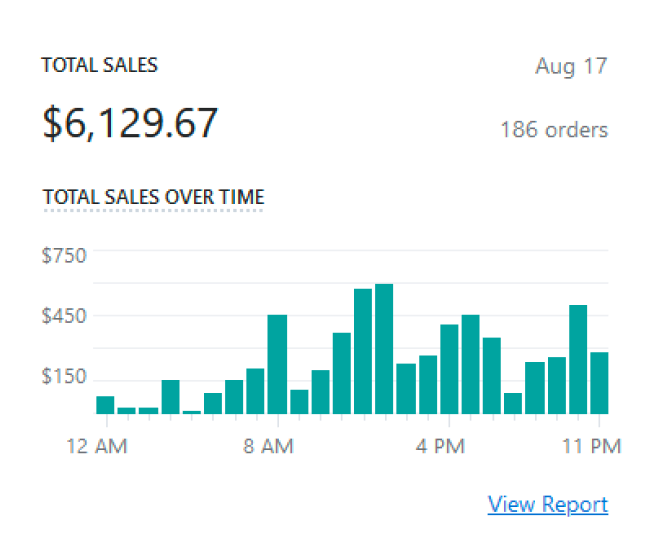Click the $750 y-axis label
Screen dimensions: 654x558
click(64, 255)
